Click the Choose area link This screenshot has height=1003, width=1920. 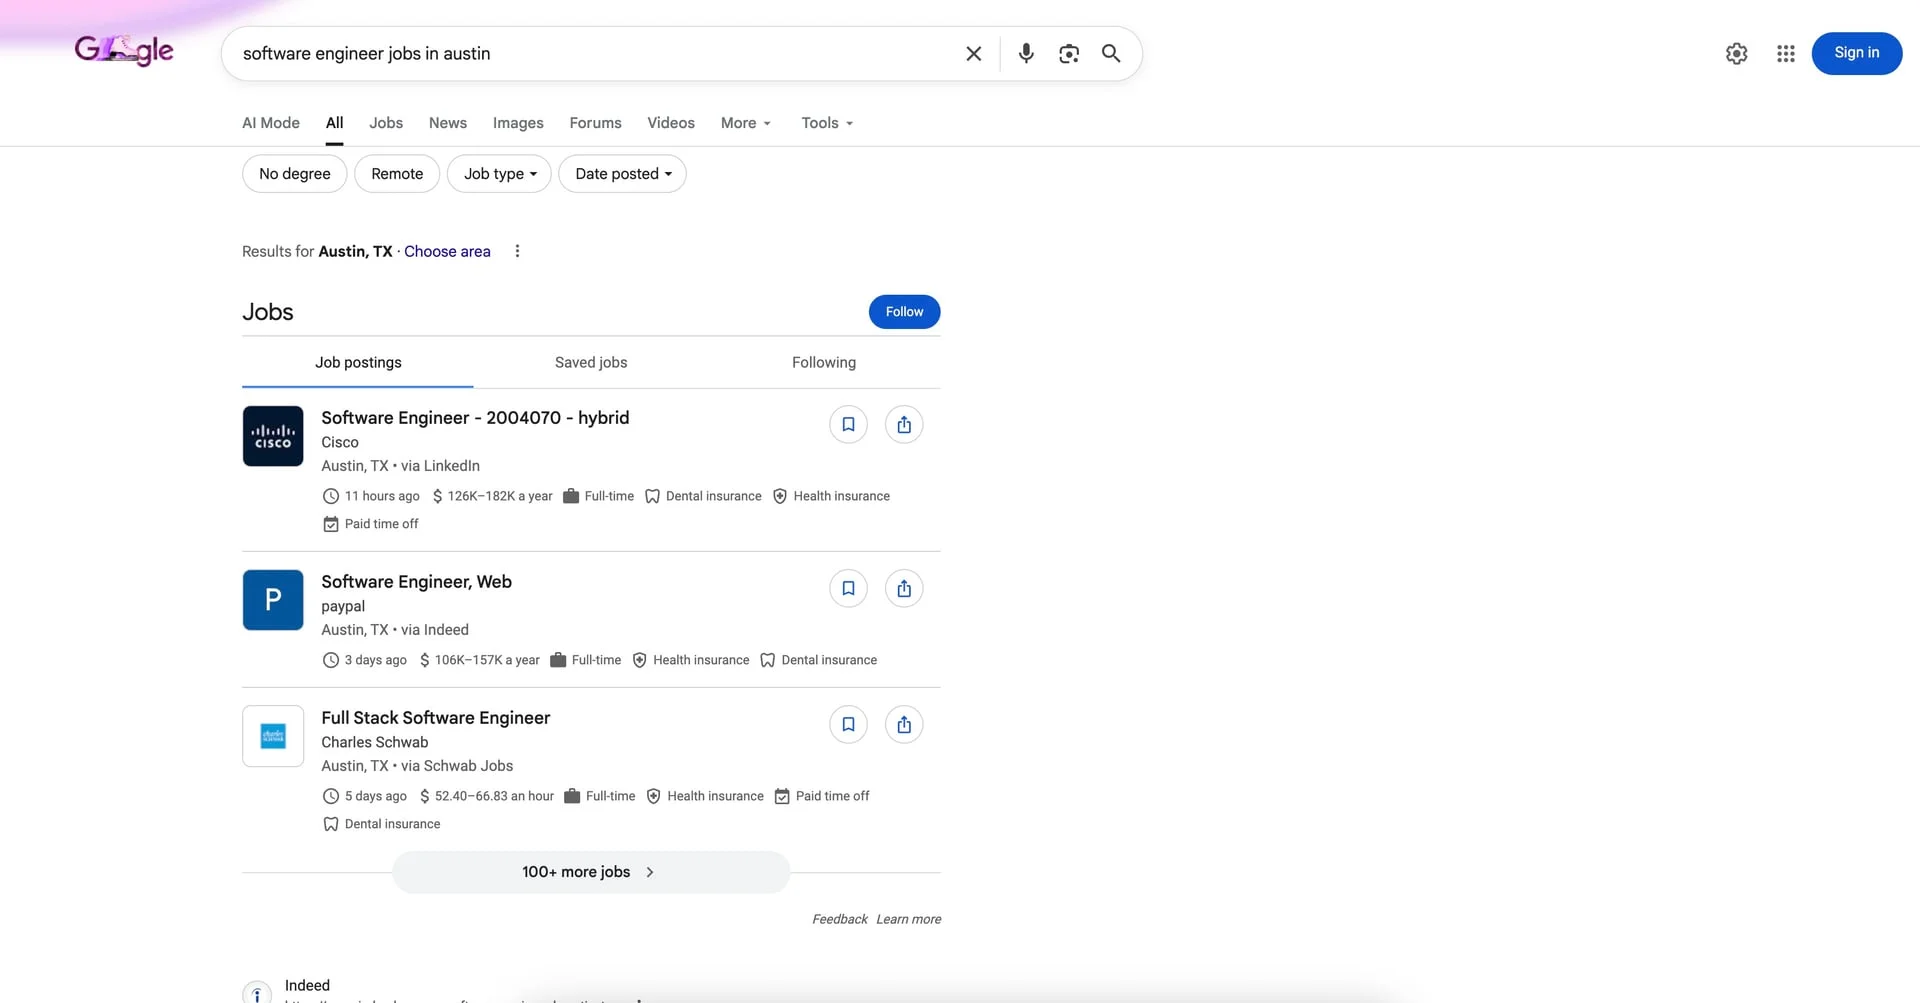[x=447, y=251]
